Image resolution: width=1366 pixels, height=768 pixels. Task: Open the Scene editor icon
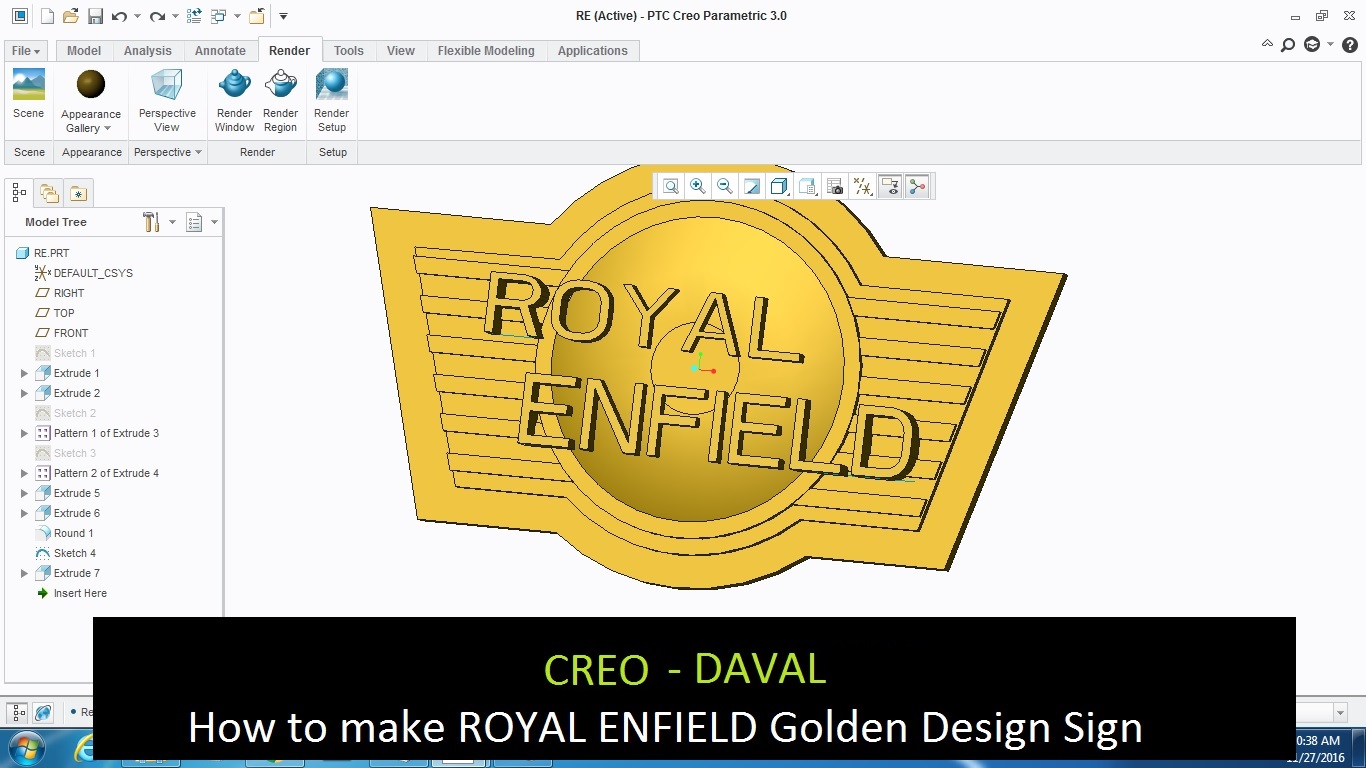[x=29, y=85]
